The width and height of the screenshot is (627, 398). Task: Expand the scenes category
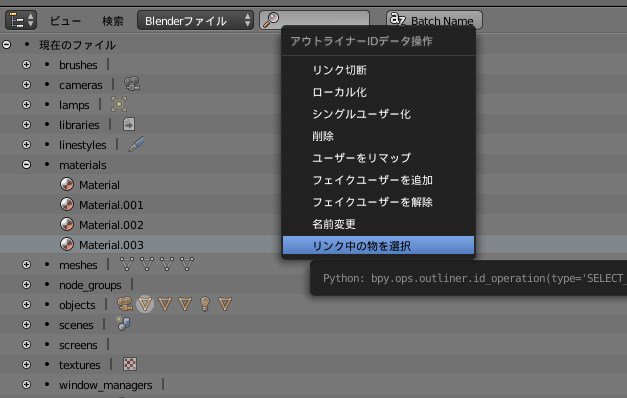[26, 324]
